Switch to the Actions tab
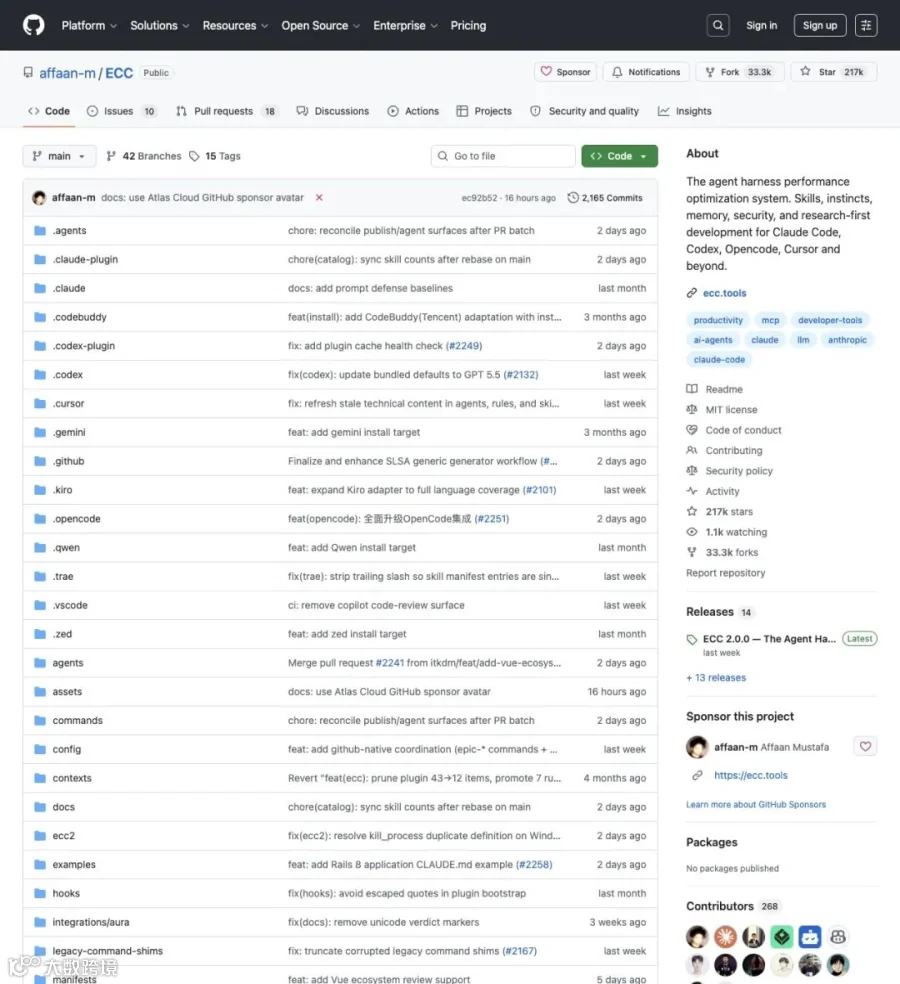This screenshot has width=900, height=984. point(413,111)
